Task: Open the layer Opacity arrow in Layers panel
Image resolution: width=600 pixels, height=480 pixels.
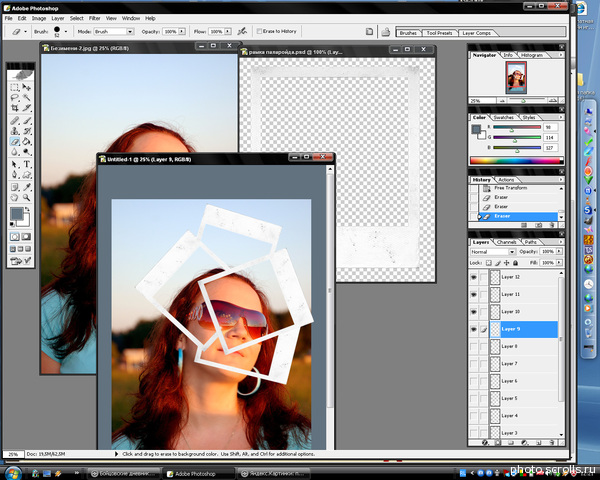Action: (559, 251)
